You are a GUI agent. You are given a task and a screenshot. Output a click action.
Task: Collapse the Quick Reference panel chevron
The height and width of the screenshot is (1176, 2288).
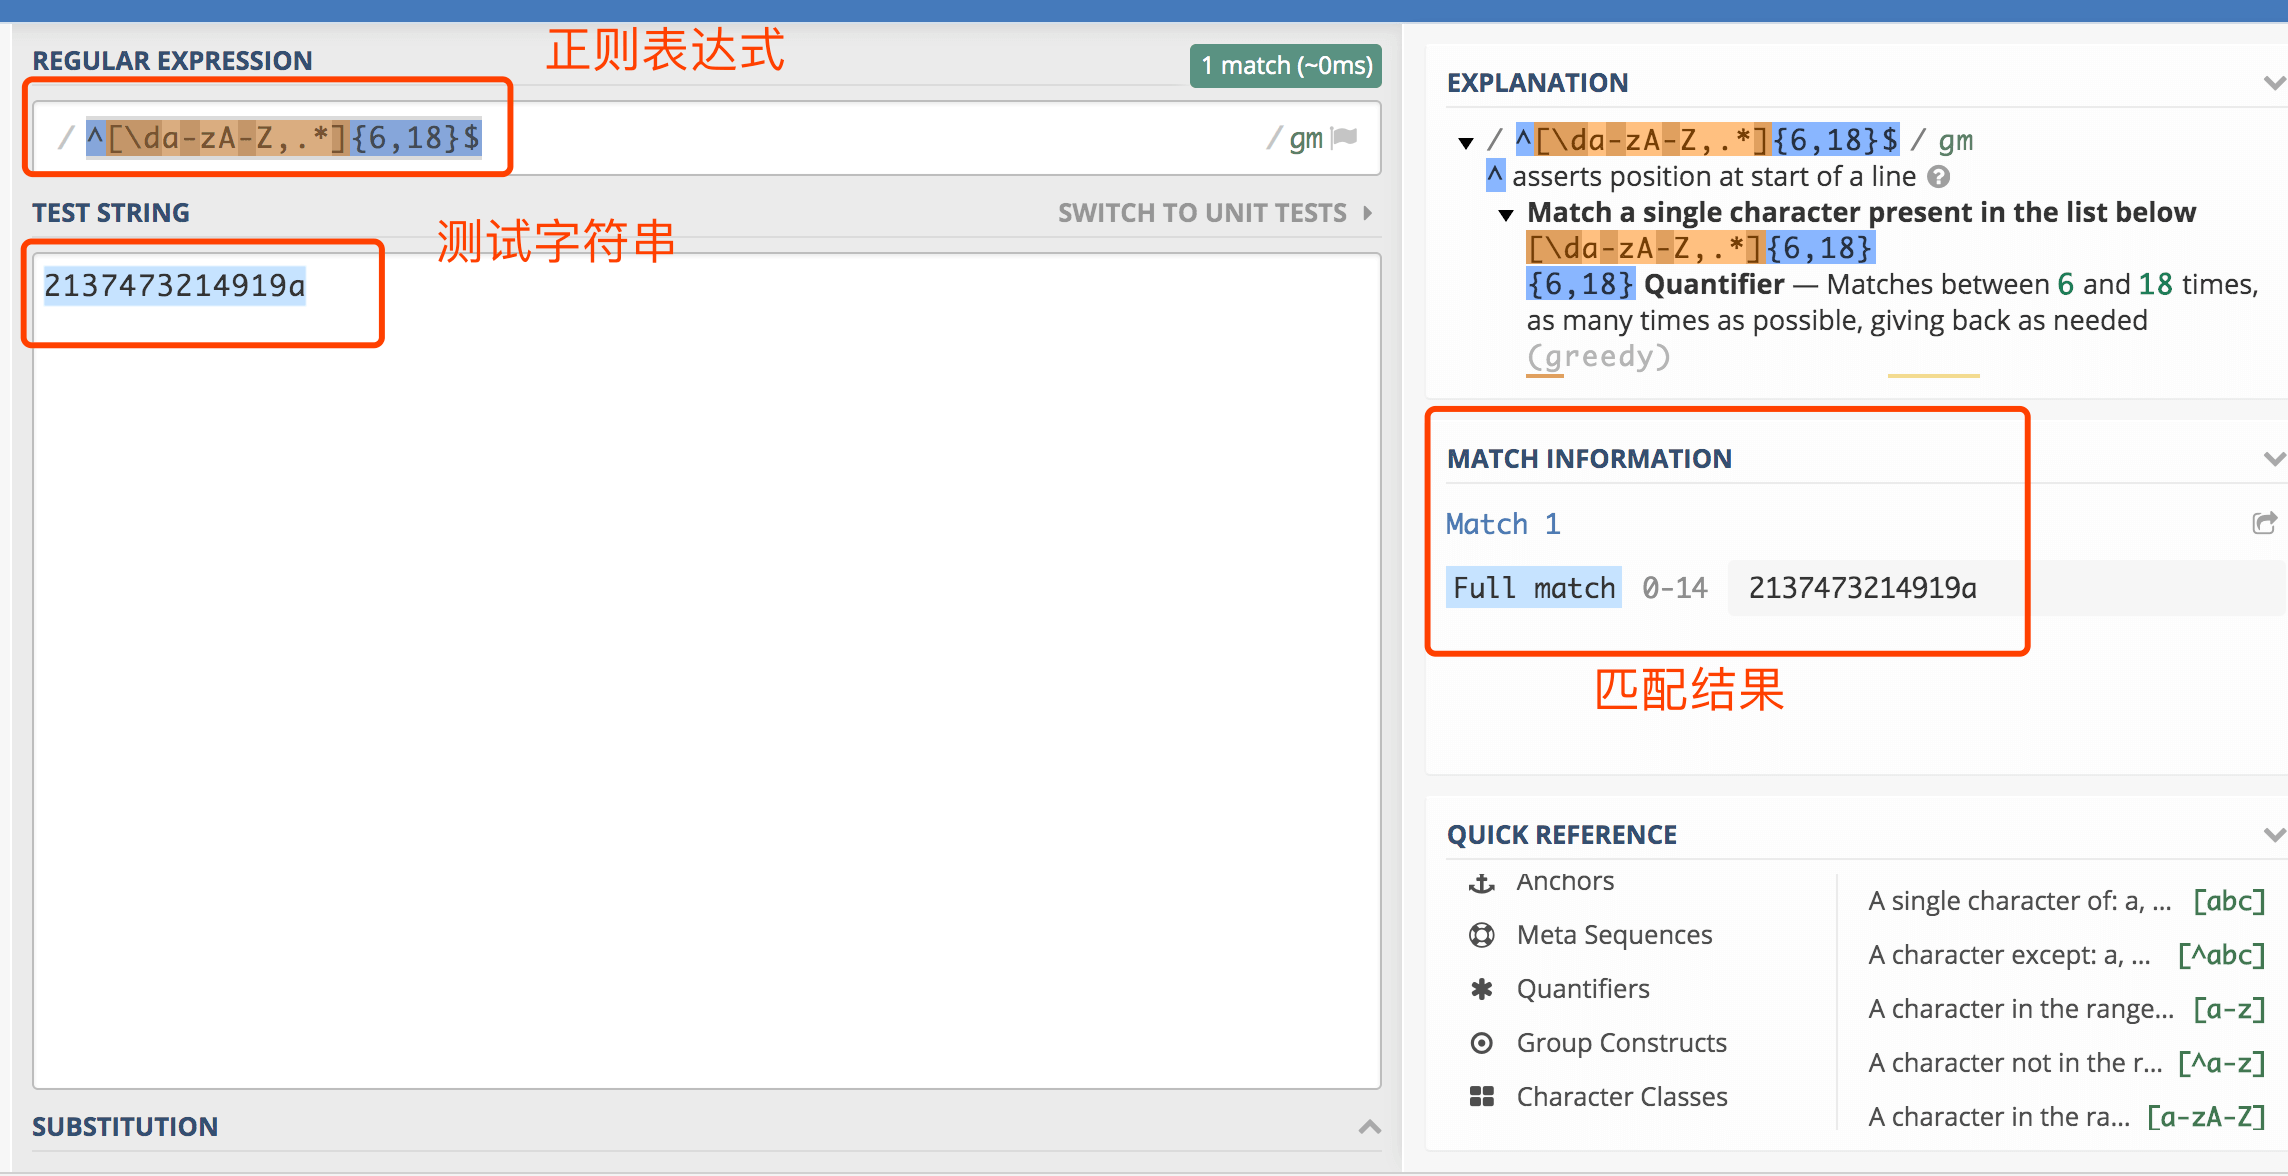click(2274, 835)
